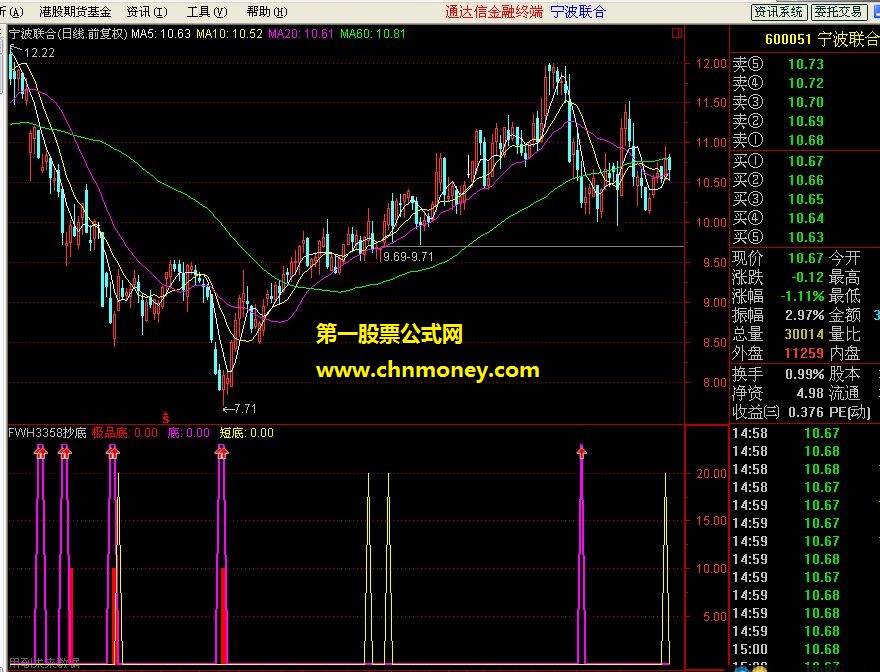Click the 买② 10.66 order row
The image size is (880, 672).
point(804,180)
